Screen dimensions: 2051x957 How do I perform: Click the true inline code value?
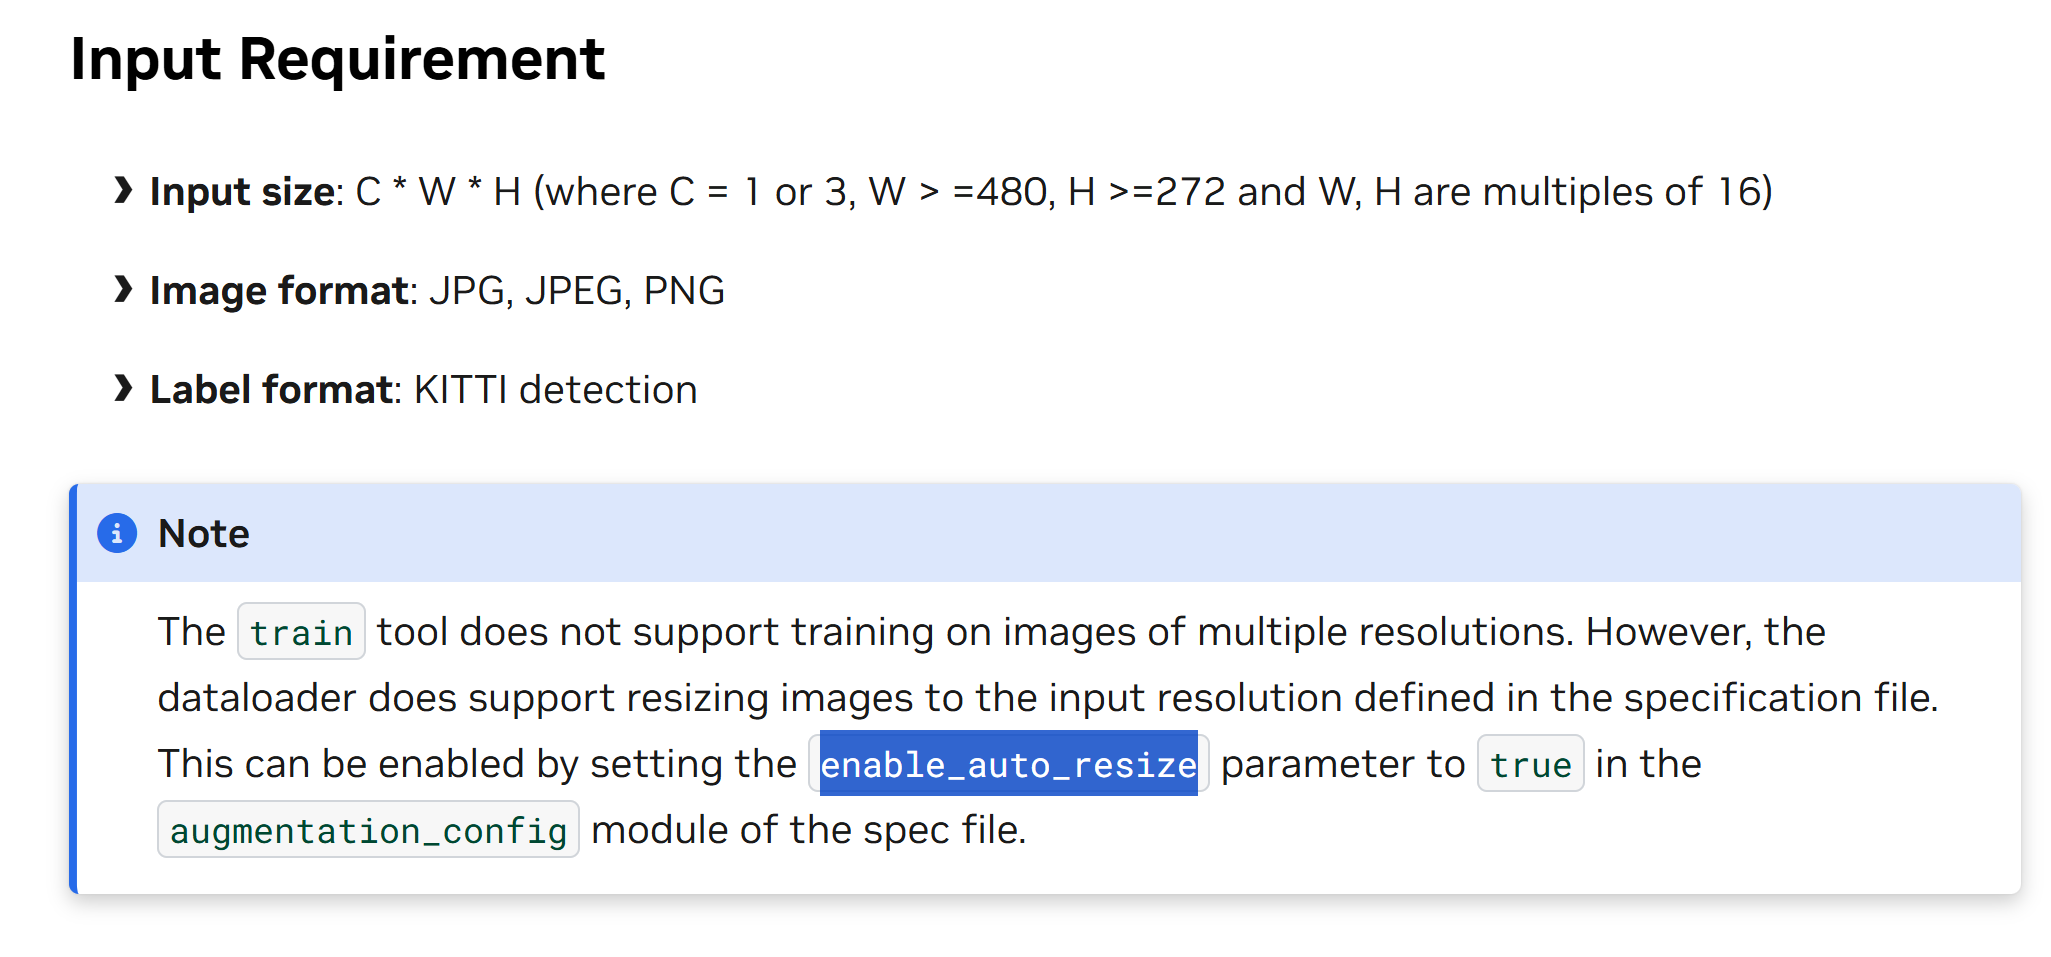(x=1530, y=764)
